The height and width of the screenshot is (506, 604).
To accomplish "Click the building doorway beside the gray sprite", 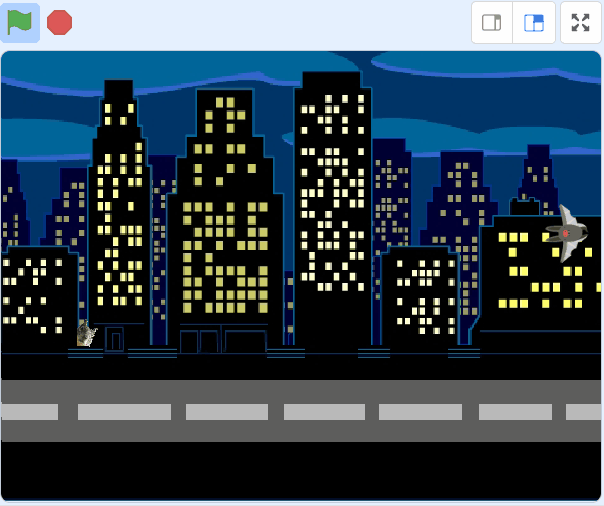I will click(115, 340).
